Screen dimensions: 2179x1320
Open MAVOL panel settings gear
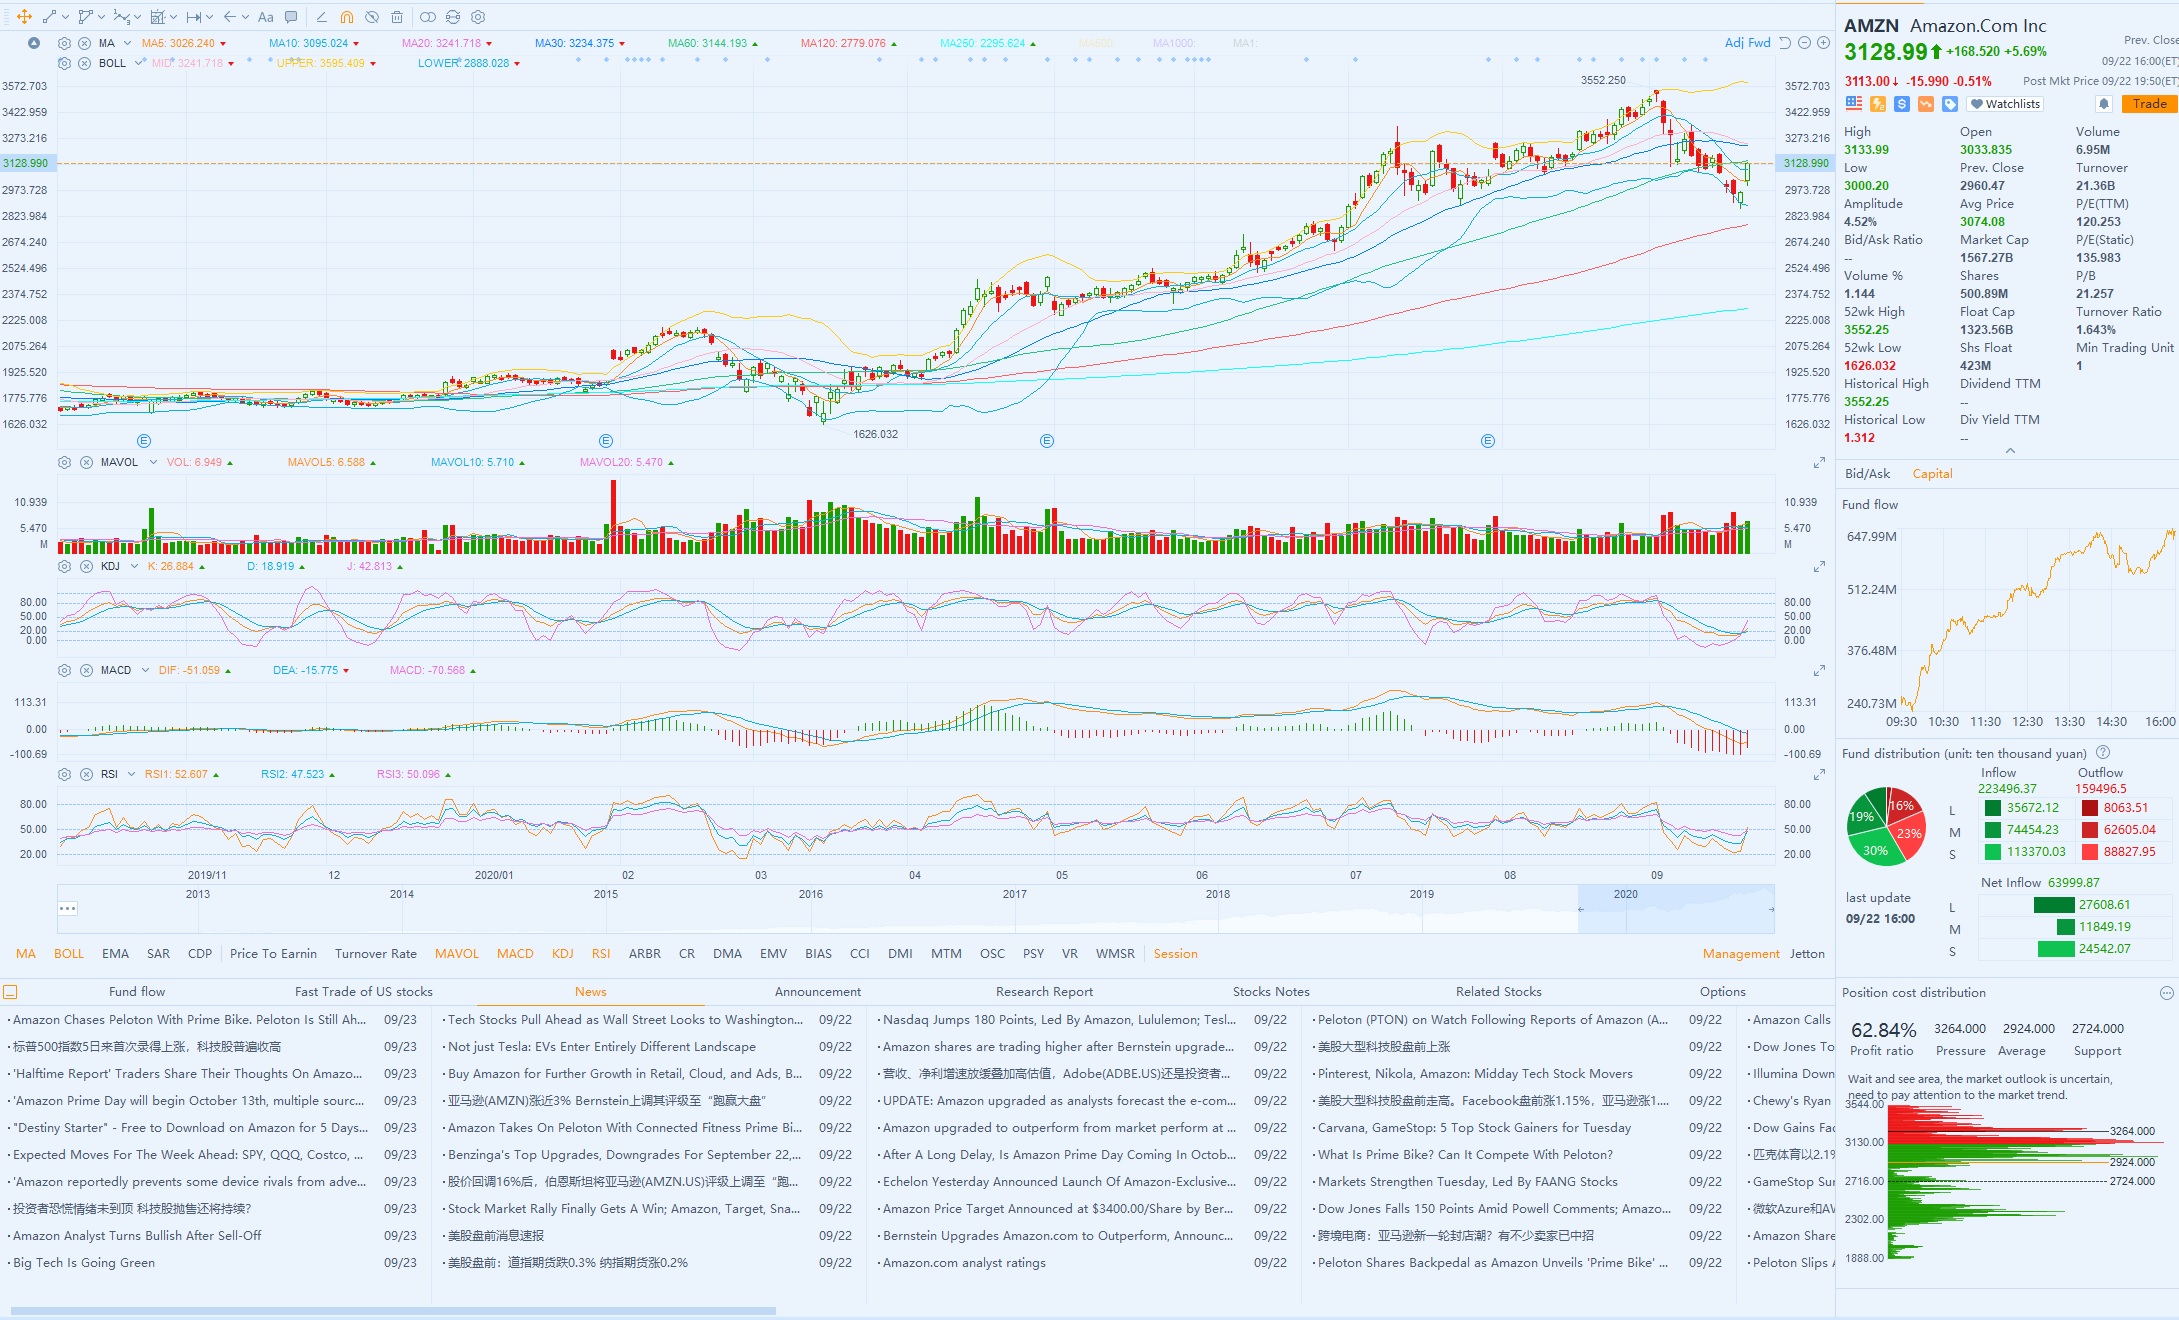(x=65, y=462)
